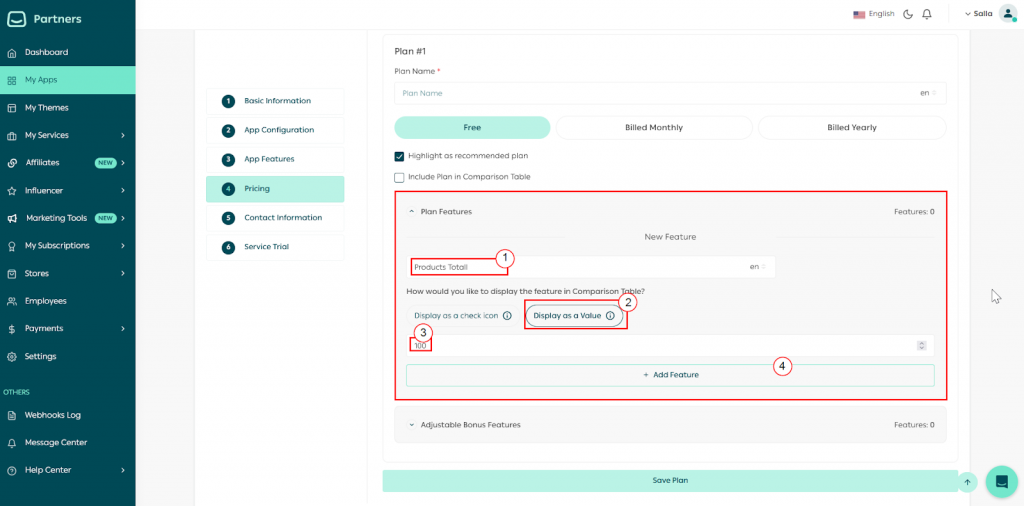Click the Salla Partners logo
The width and height of the screenshot is (1024, 506).
(x=45, y=18)
